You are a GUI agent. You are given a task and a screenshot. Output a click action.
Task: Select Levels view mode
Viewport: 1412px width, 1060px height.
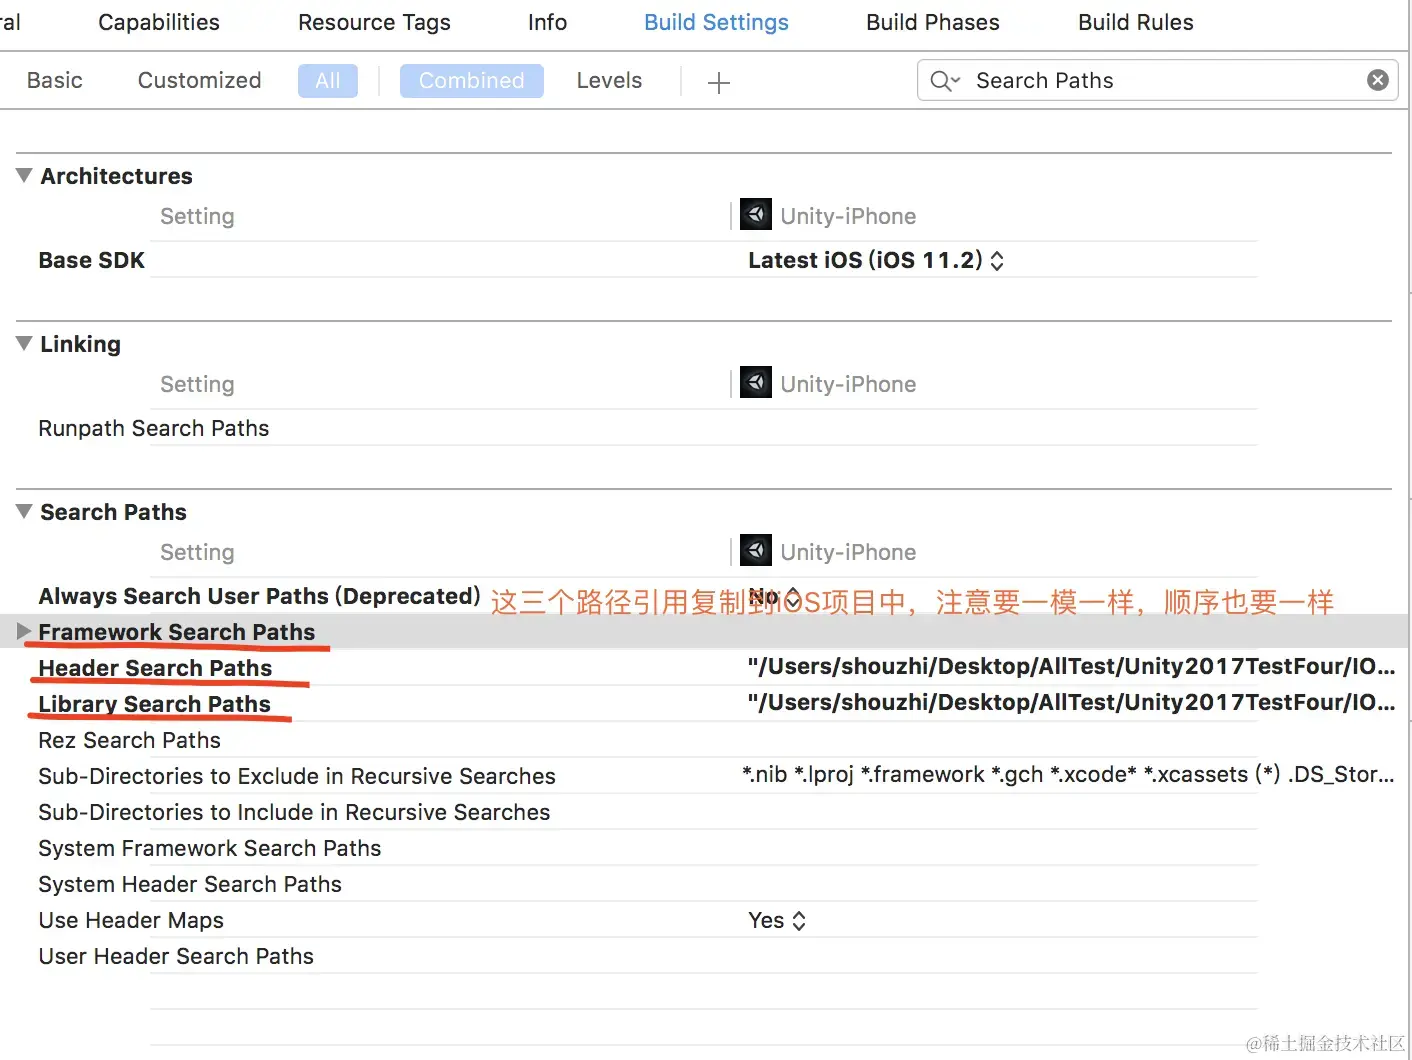click(x=609, y=80)
